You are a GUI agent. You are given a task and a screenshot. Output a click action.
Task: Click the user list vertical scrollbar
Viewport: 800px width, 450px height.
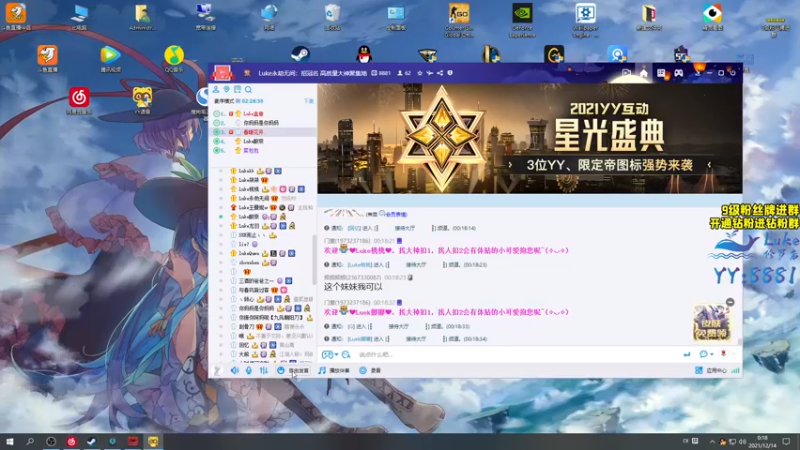pos(314,259)
